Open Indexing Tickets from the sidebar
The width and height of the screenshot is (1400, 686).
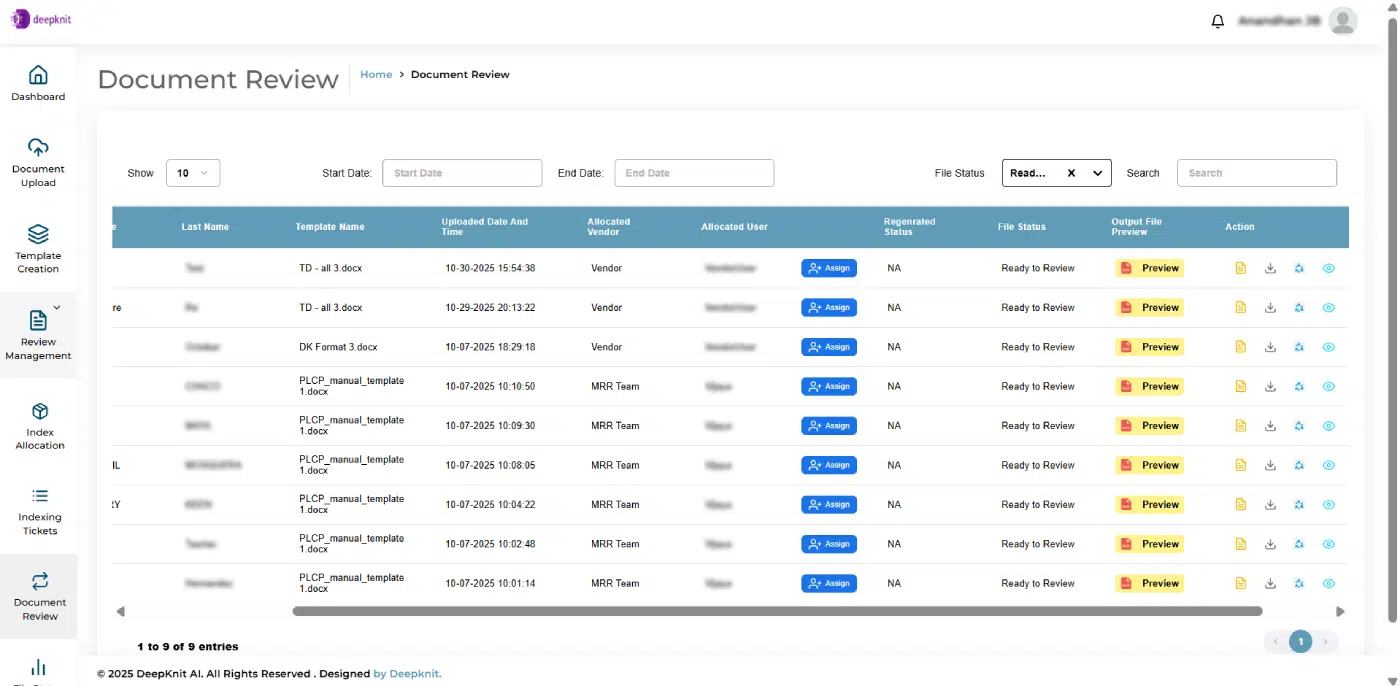pos(39,513)
